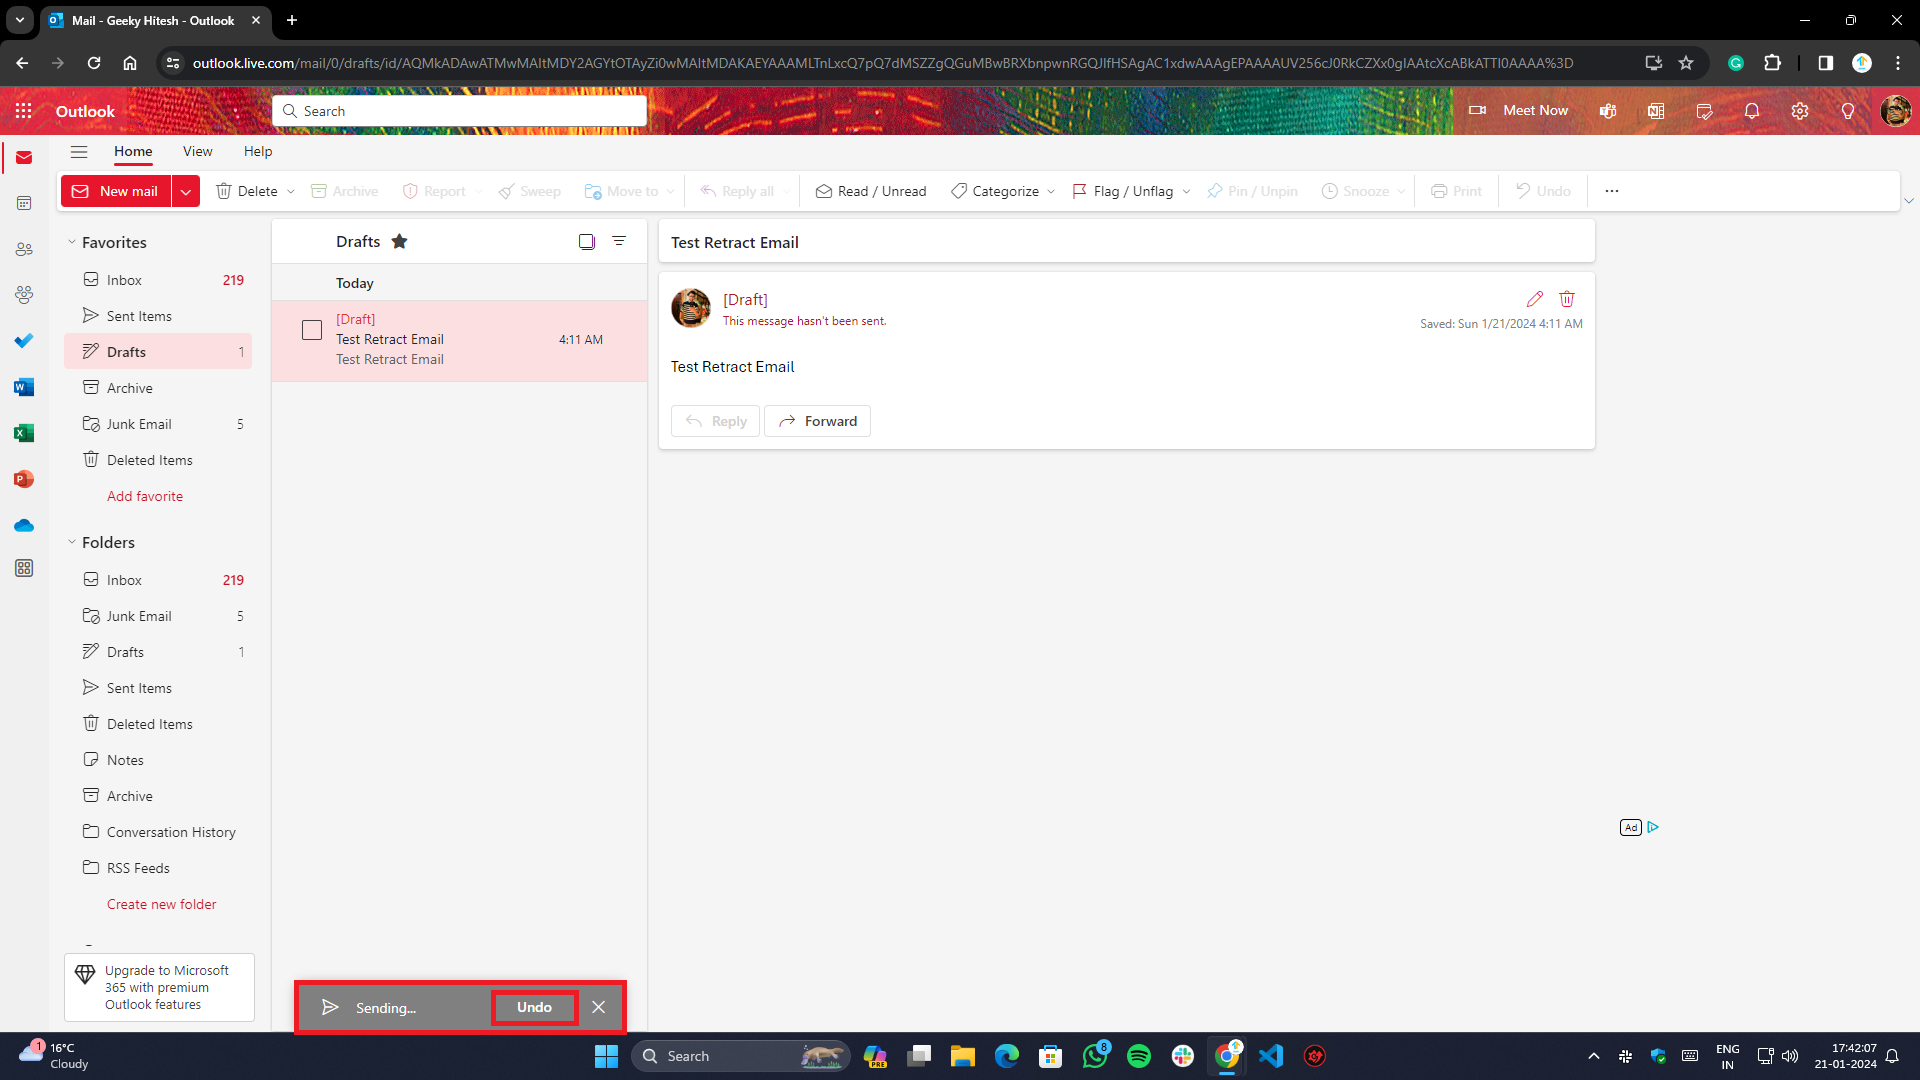Click Forward on the draft
The image size is (1920, 1080).
[x=817, y=421]
